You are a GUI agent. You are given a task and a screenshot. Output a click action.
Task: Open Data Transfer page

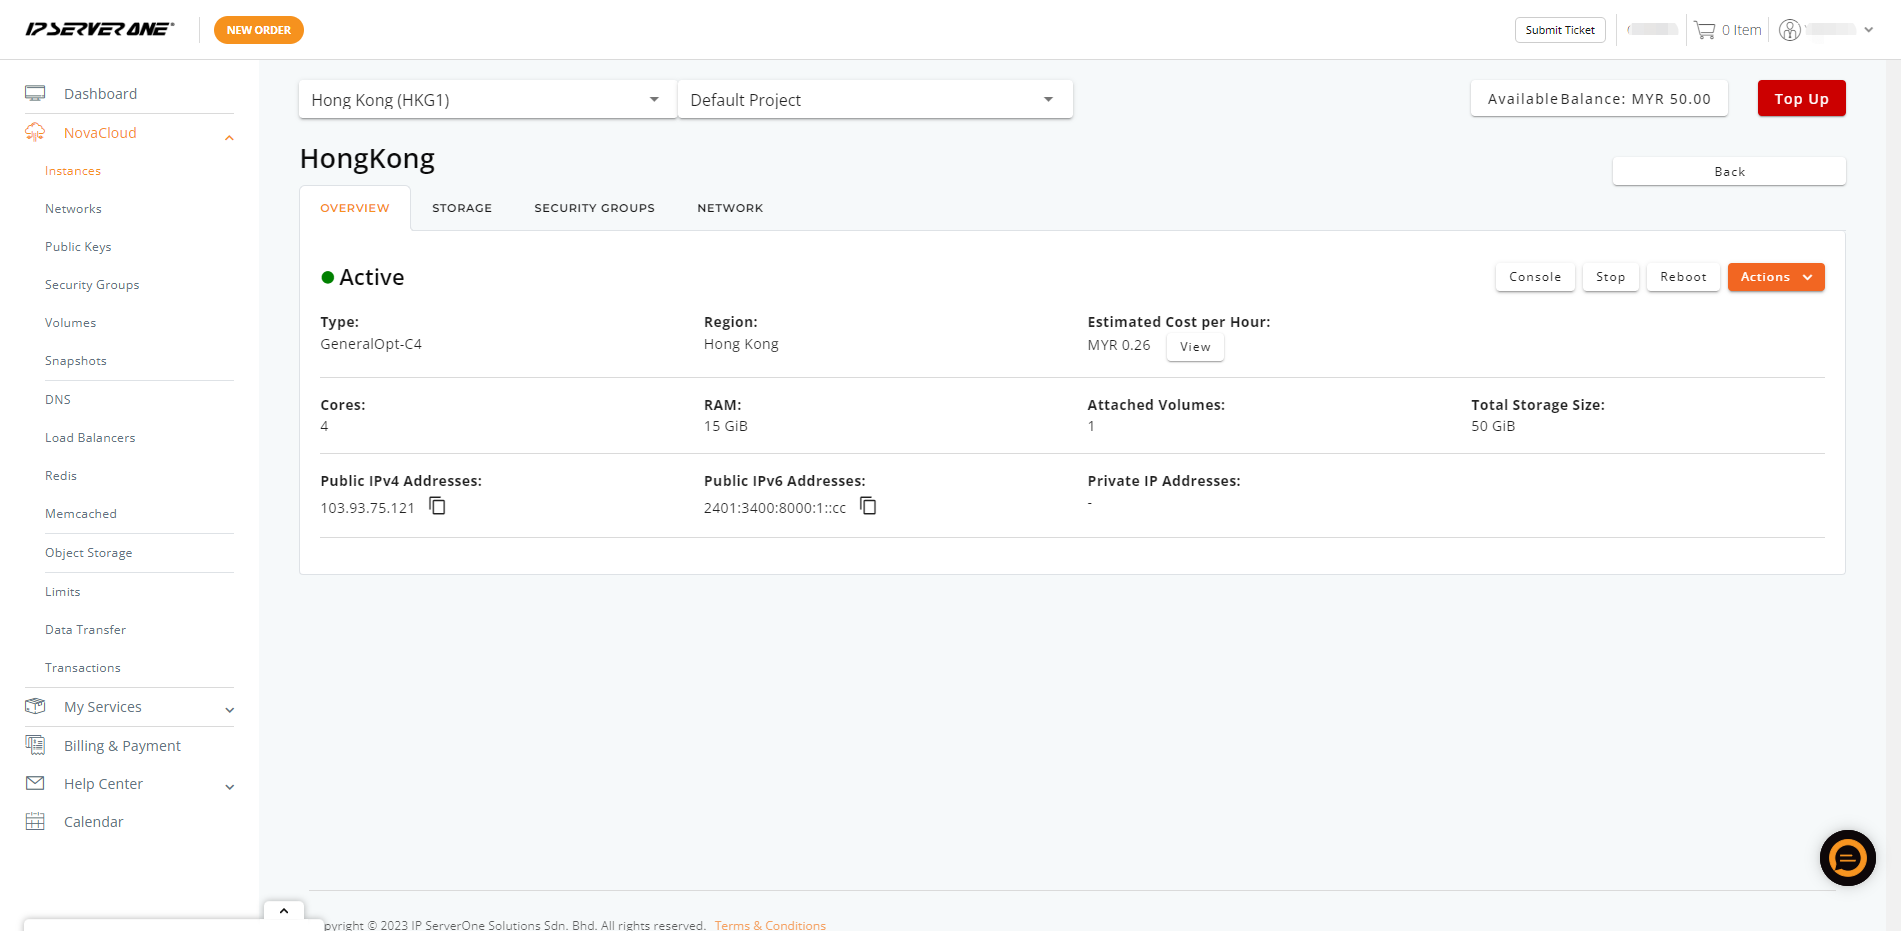85,630
